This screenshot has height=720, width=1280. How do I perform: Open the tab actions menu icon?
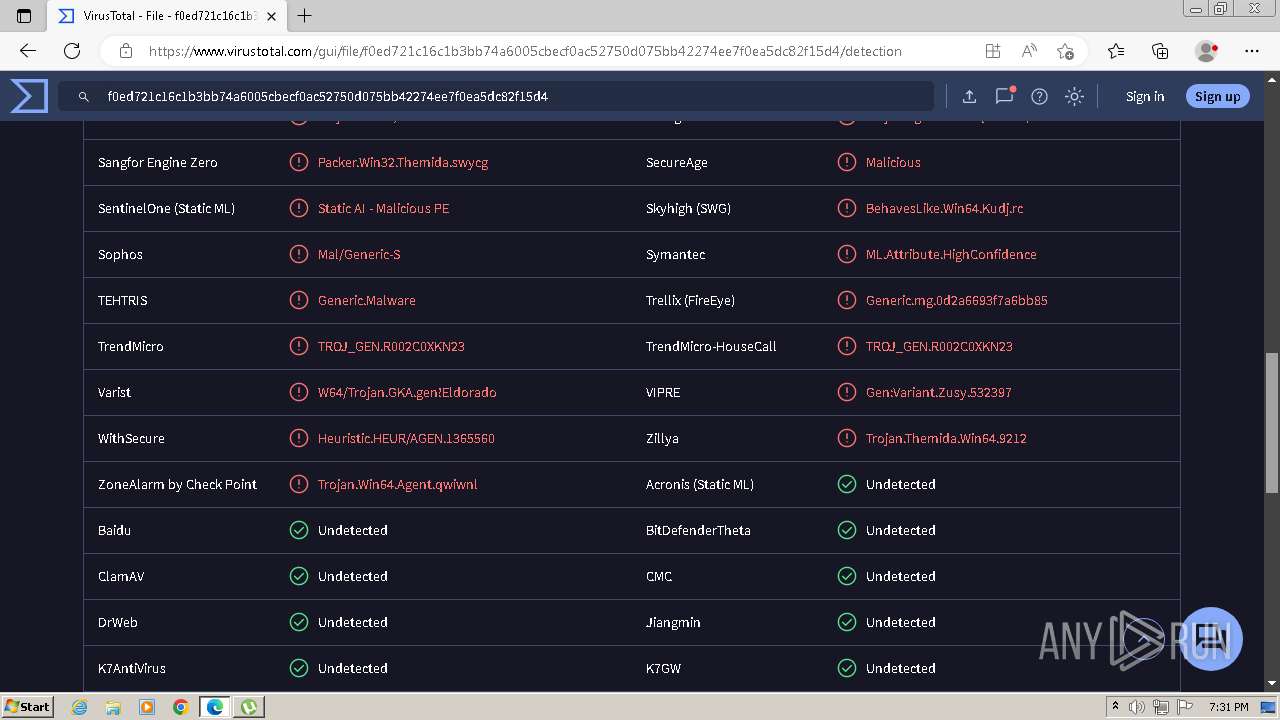pos(24,16)
